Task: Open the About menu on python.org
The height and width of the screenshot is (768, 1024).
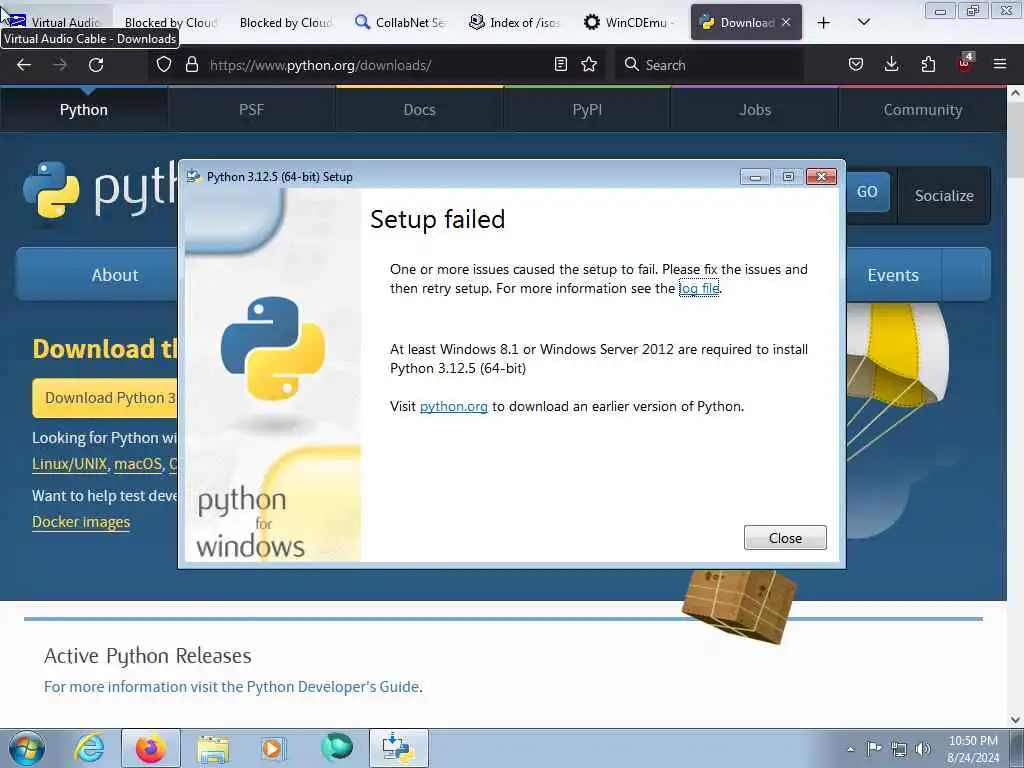Action: 98,275
